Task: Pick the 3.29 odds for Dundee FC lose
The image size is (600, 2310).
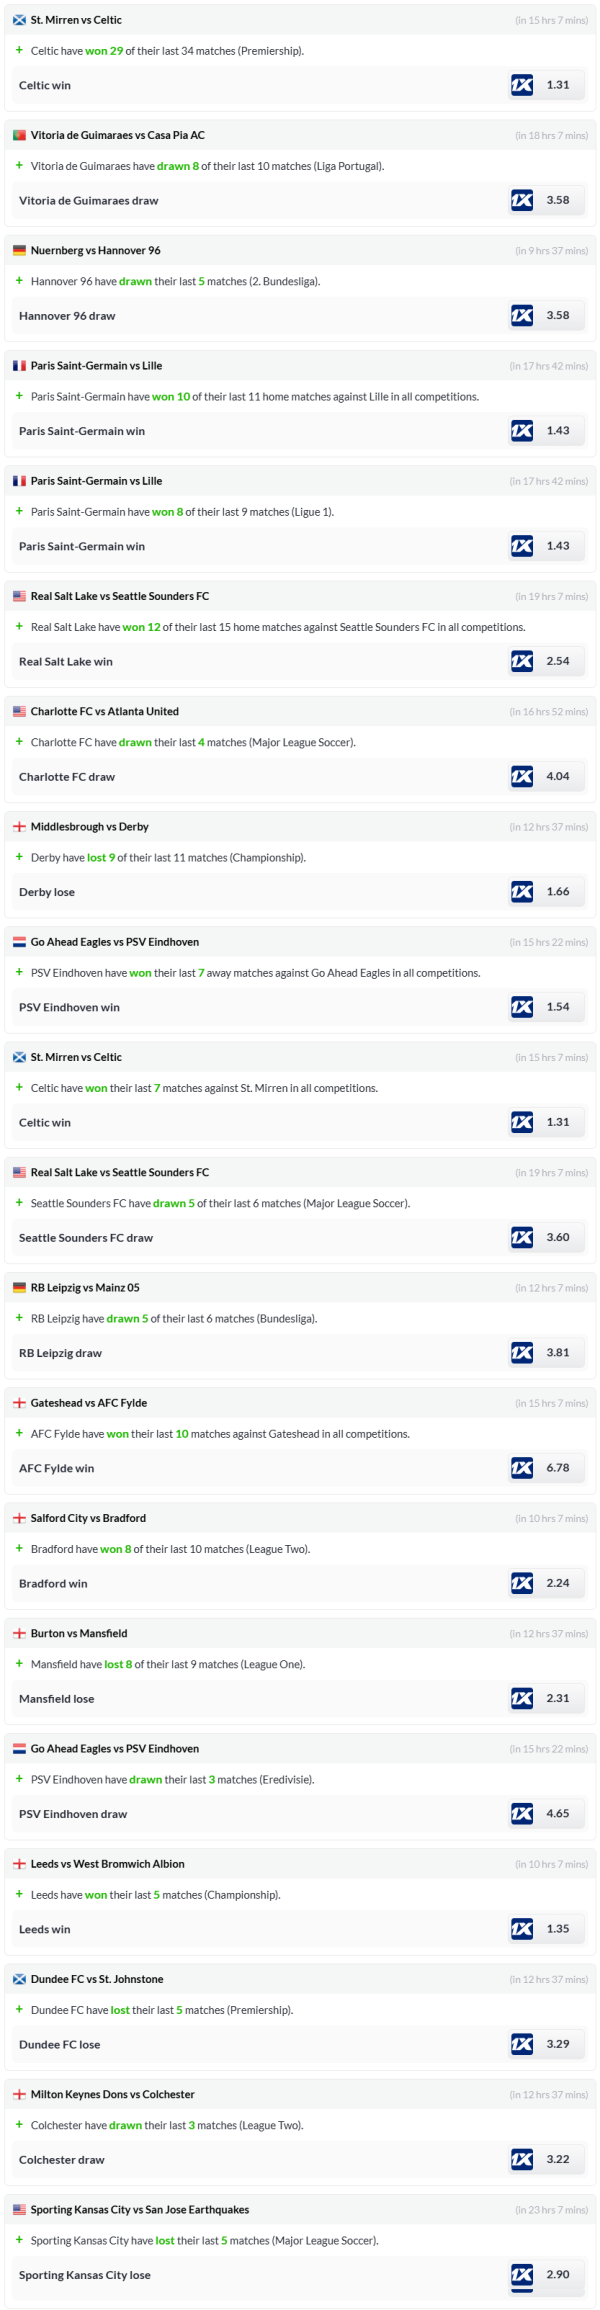Action: click(558, 2044)
